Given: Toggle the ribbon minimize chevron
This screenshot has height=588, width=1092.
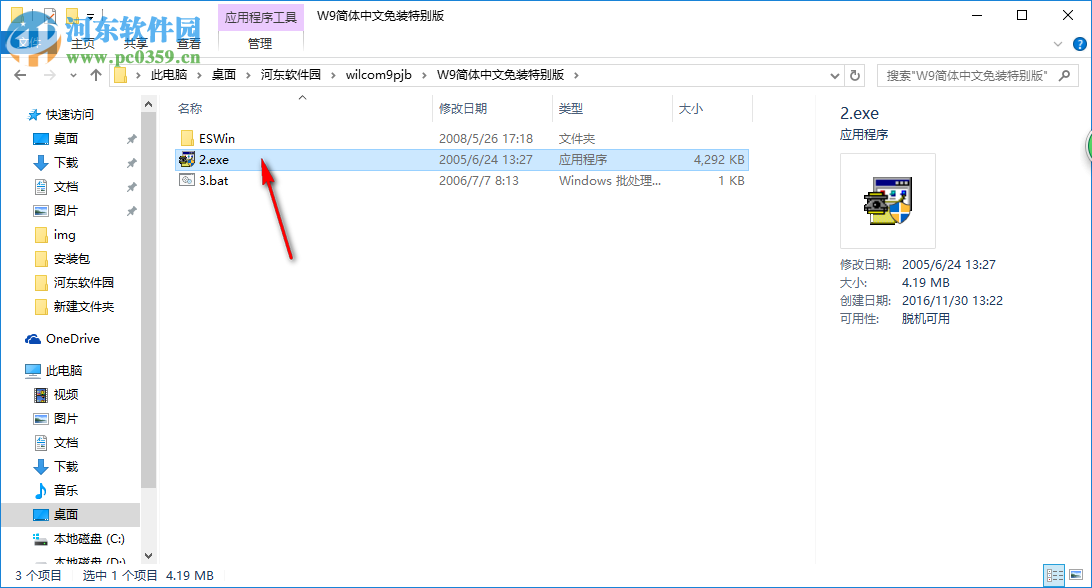Looking at the screenshot, I should (x=1057, y=44).
